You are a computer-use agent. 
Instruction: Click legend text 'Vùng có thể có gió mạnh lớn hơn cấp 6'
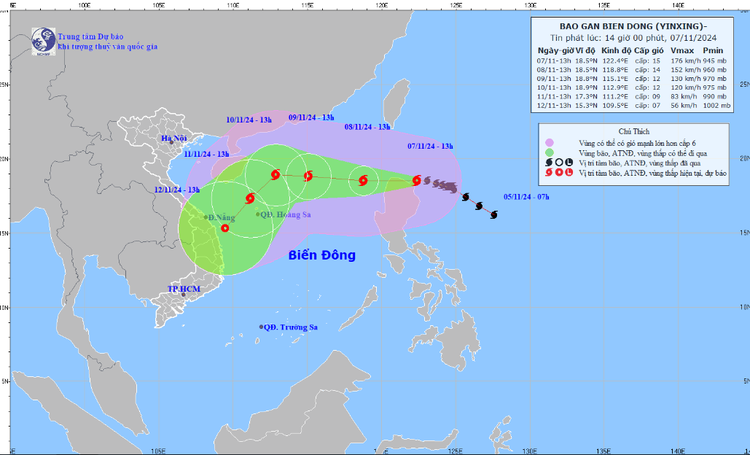click(637, 143)
